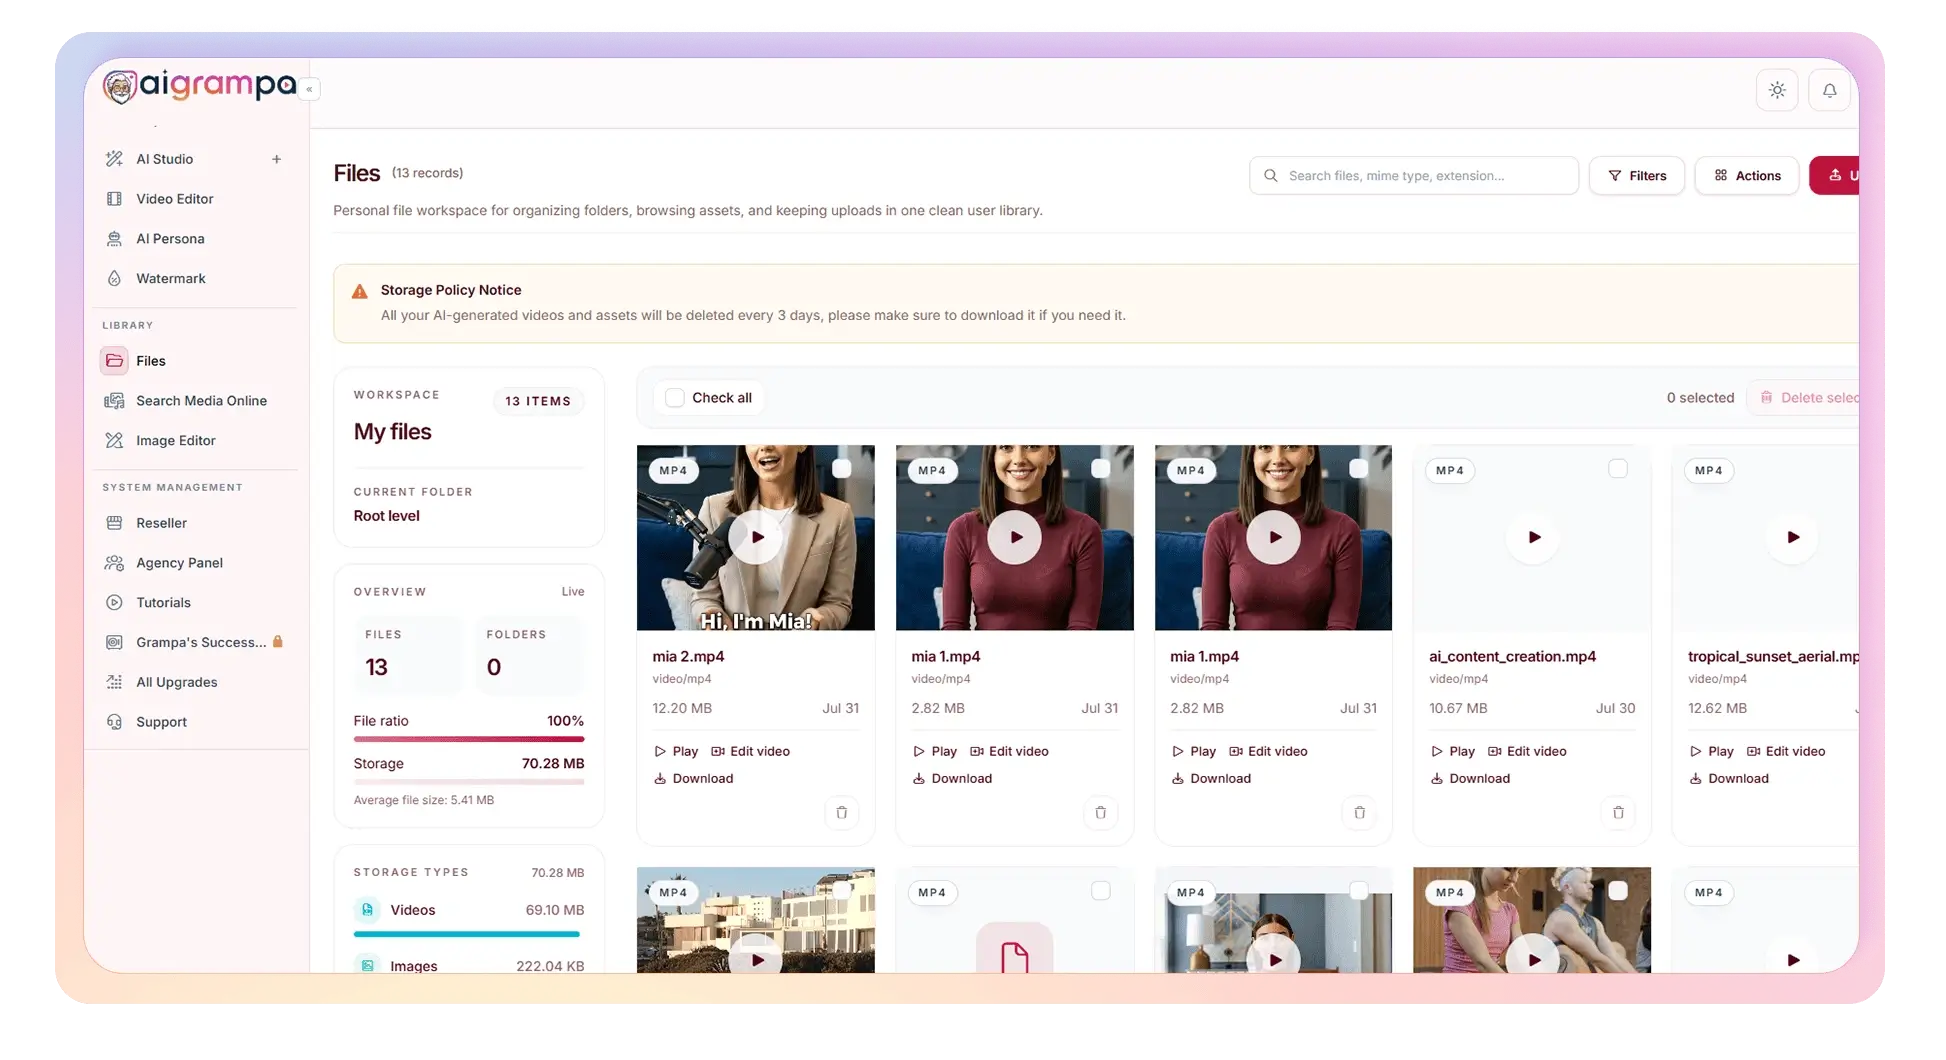Download the mia 2.mp4 file
1946x1060 pixels.
click(693, 779)
